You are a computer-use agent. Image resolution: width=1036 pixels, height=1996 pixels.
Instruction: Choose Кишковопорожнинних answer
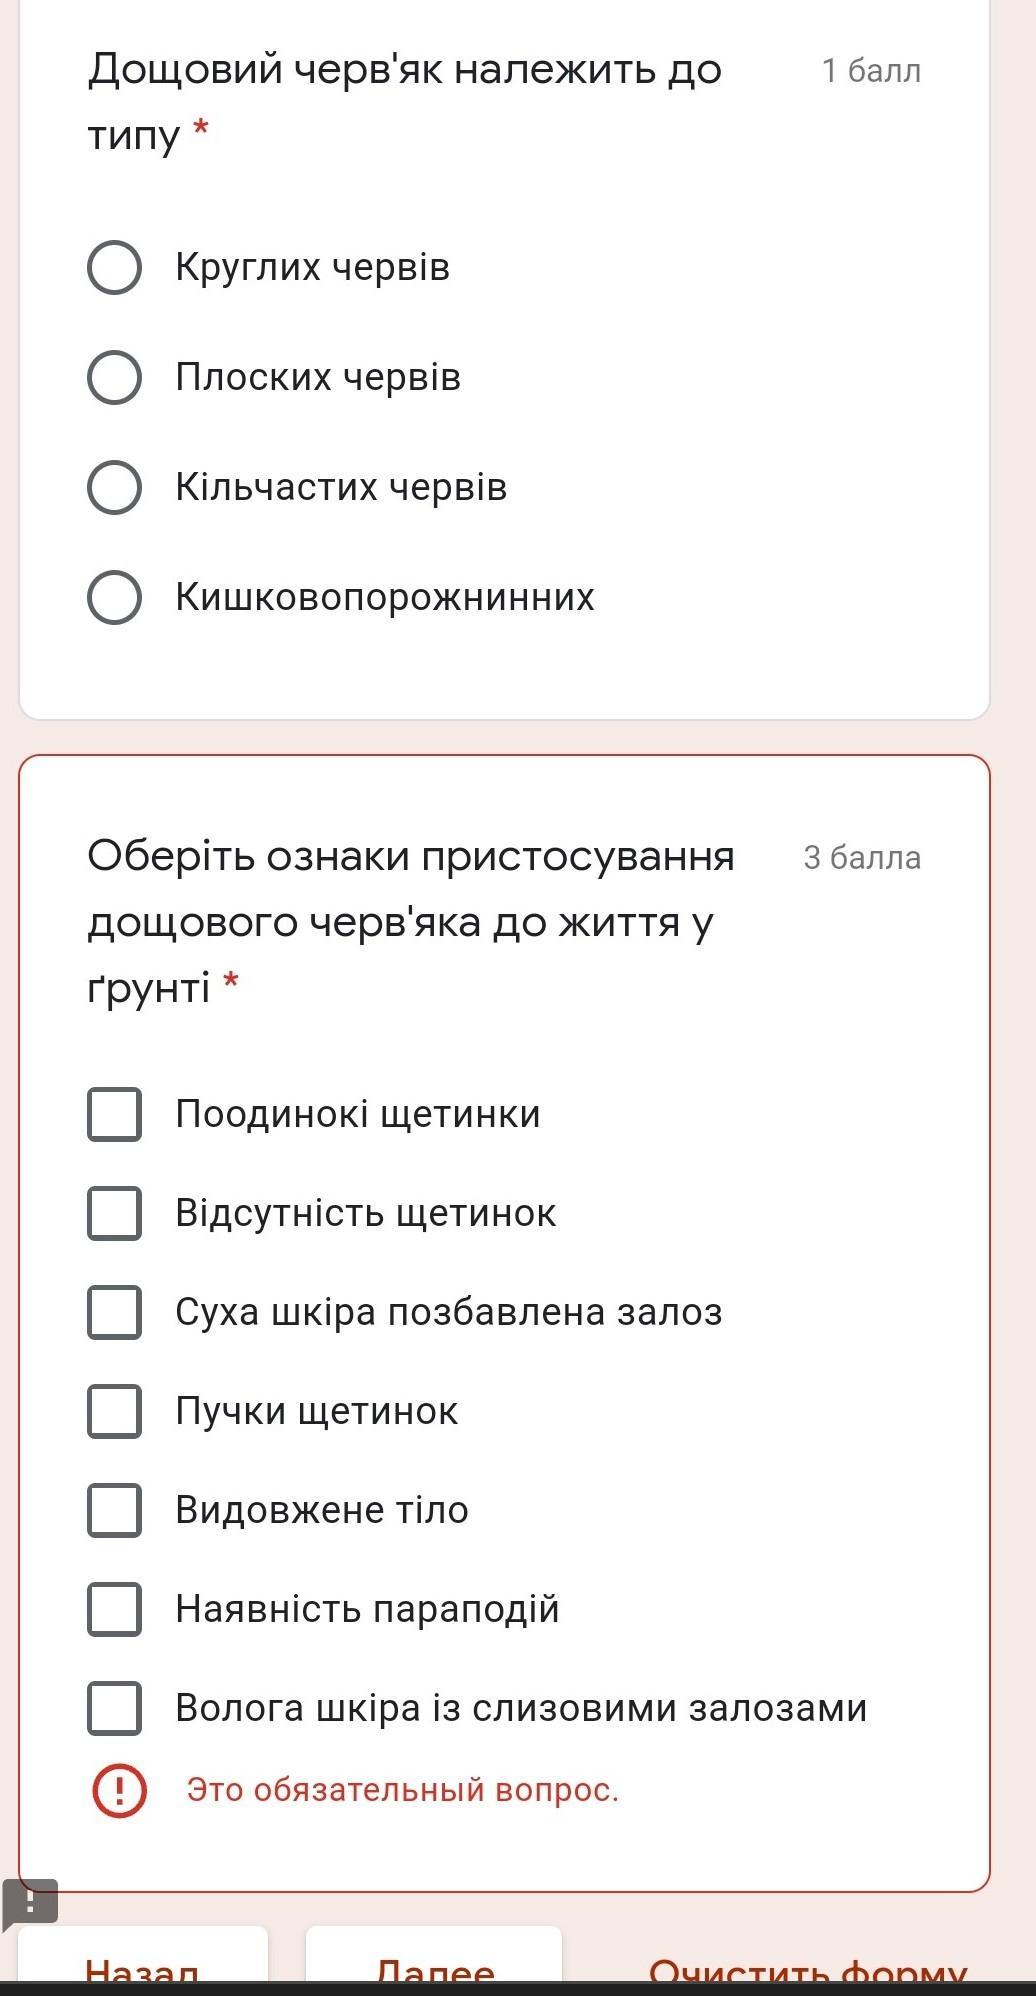pos(114,597)
